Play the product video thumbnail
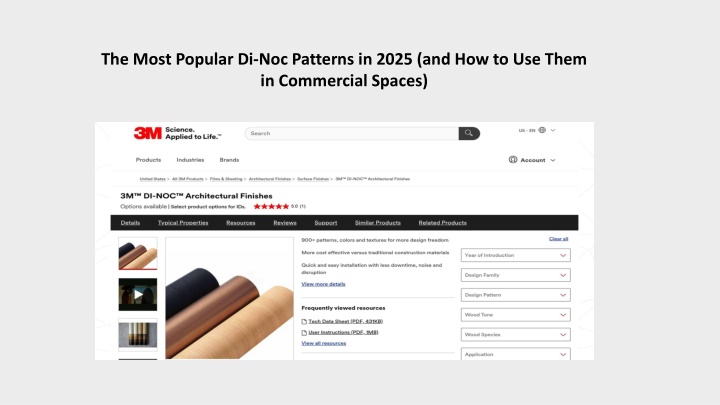The width and height of the screenshot is (720, 405). coord(138,294)
